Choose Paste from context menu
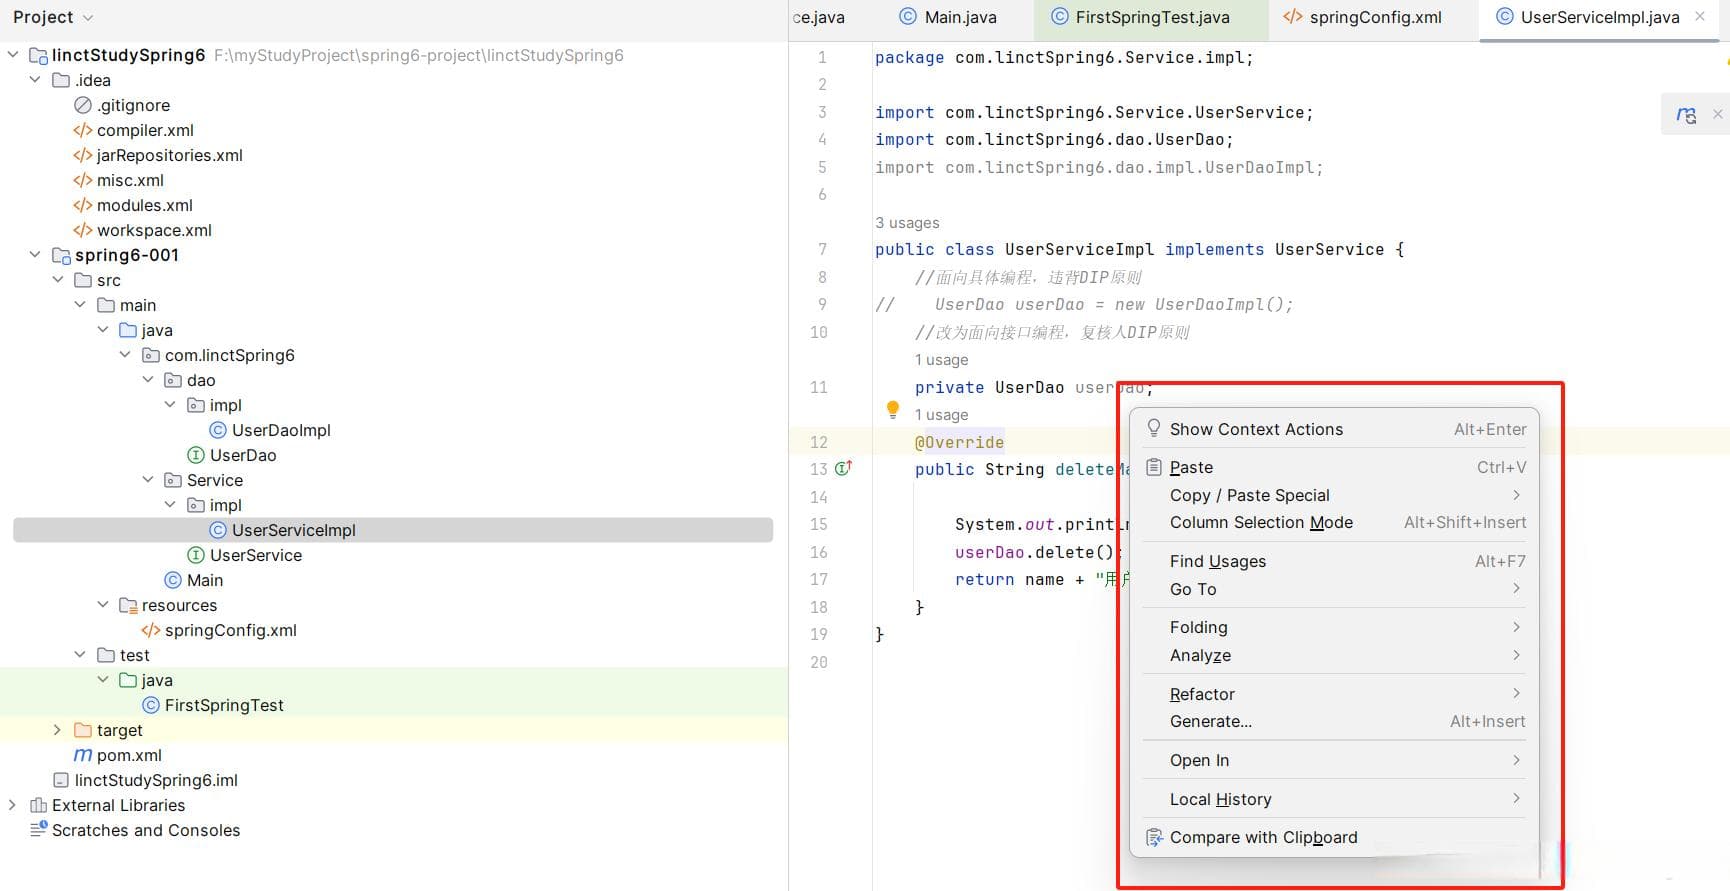Image resolution: width=1730 pixels, height=891 pixels. click(x=1335, y=467)
